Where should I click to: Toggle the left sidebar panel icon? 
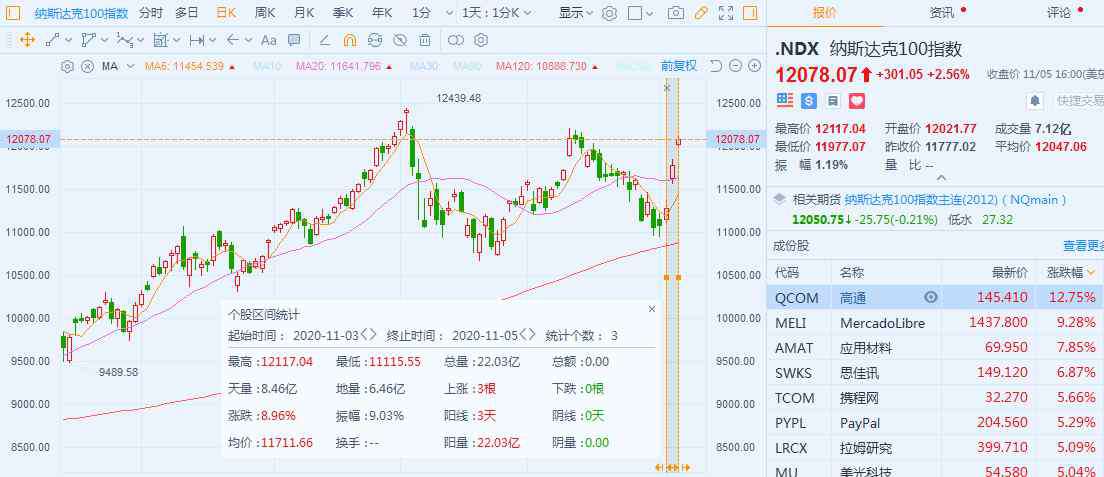pos(15,13)
